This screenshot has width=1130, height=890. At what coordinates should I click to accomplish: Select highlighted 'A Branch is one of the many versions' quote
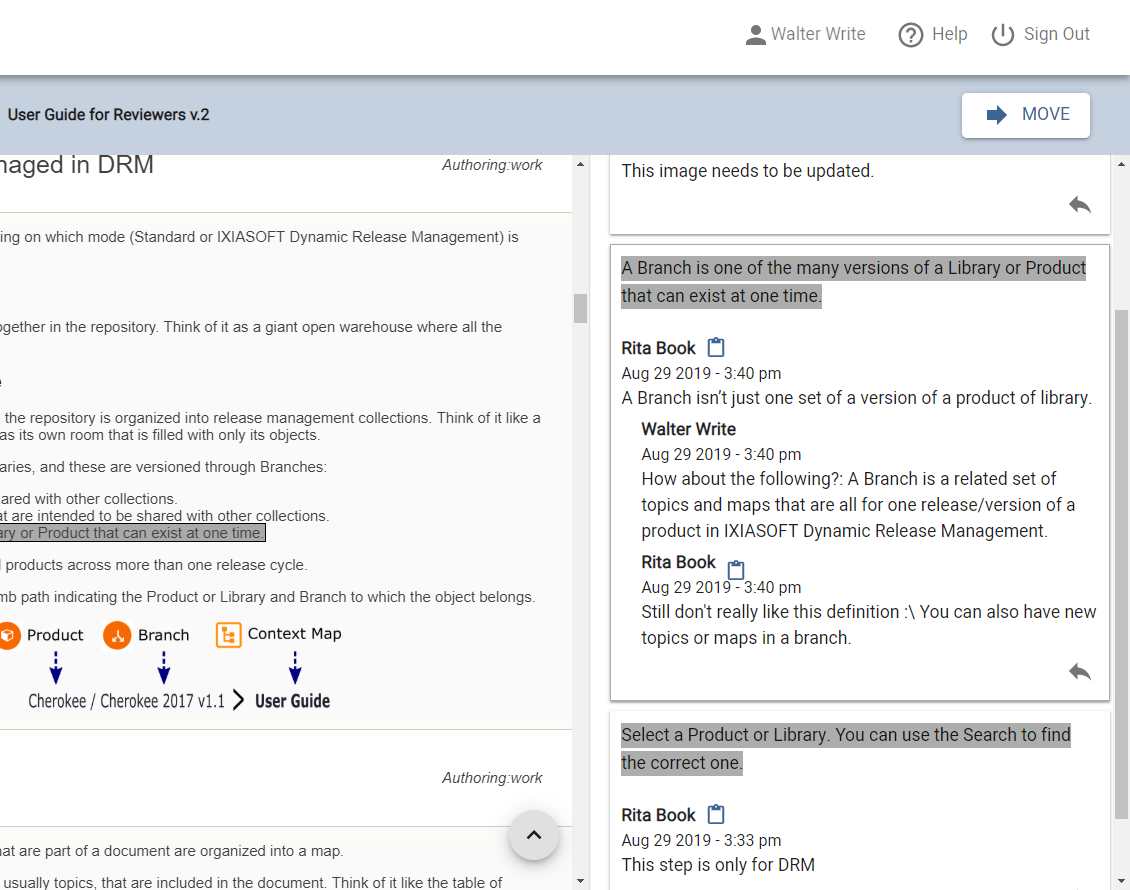tap(853, 282)
